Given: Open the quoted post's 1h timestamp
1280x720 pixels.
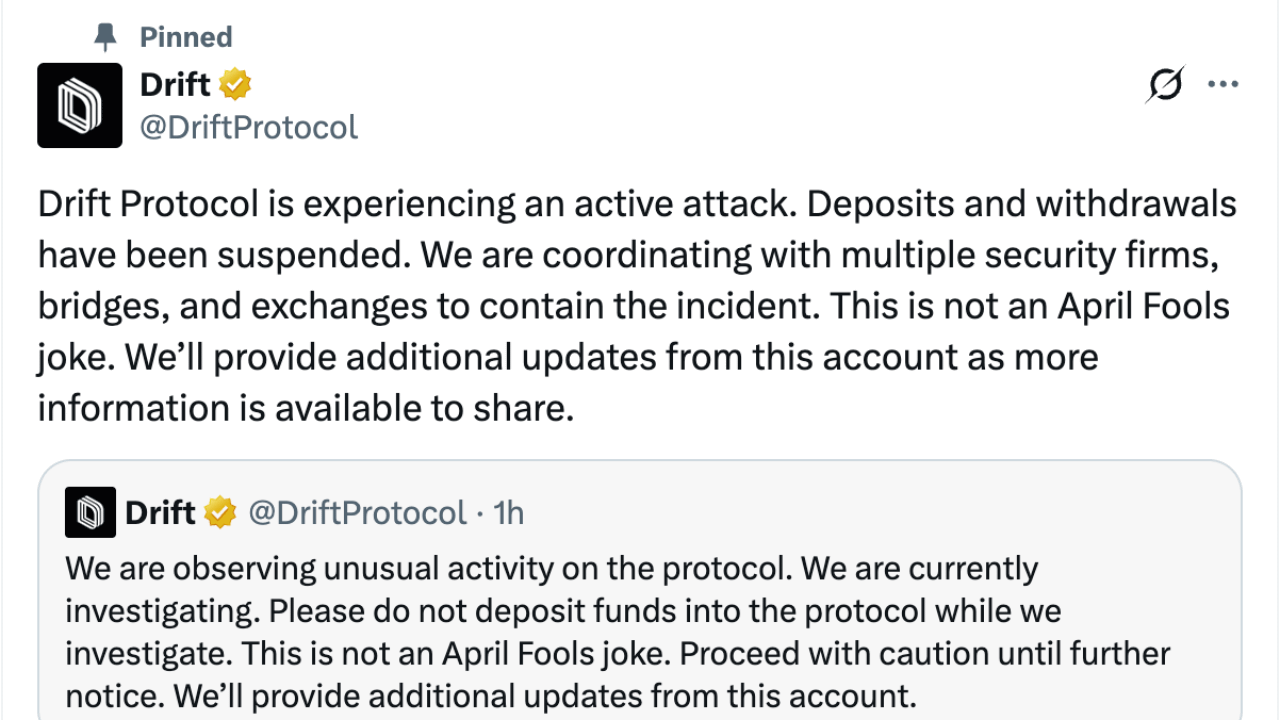Looking at the screenshot, I should point(509,514).
